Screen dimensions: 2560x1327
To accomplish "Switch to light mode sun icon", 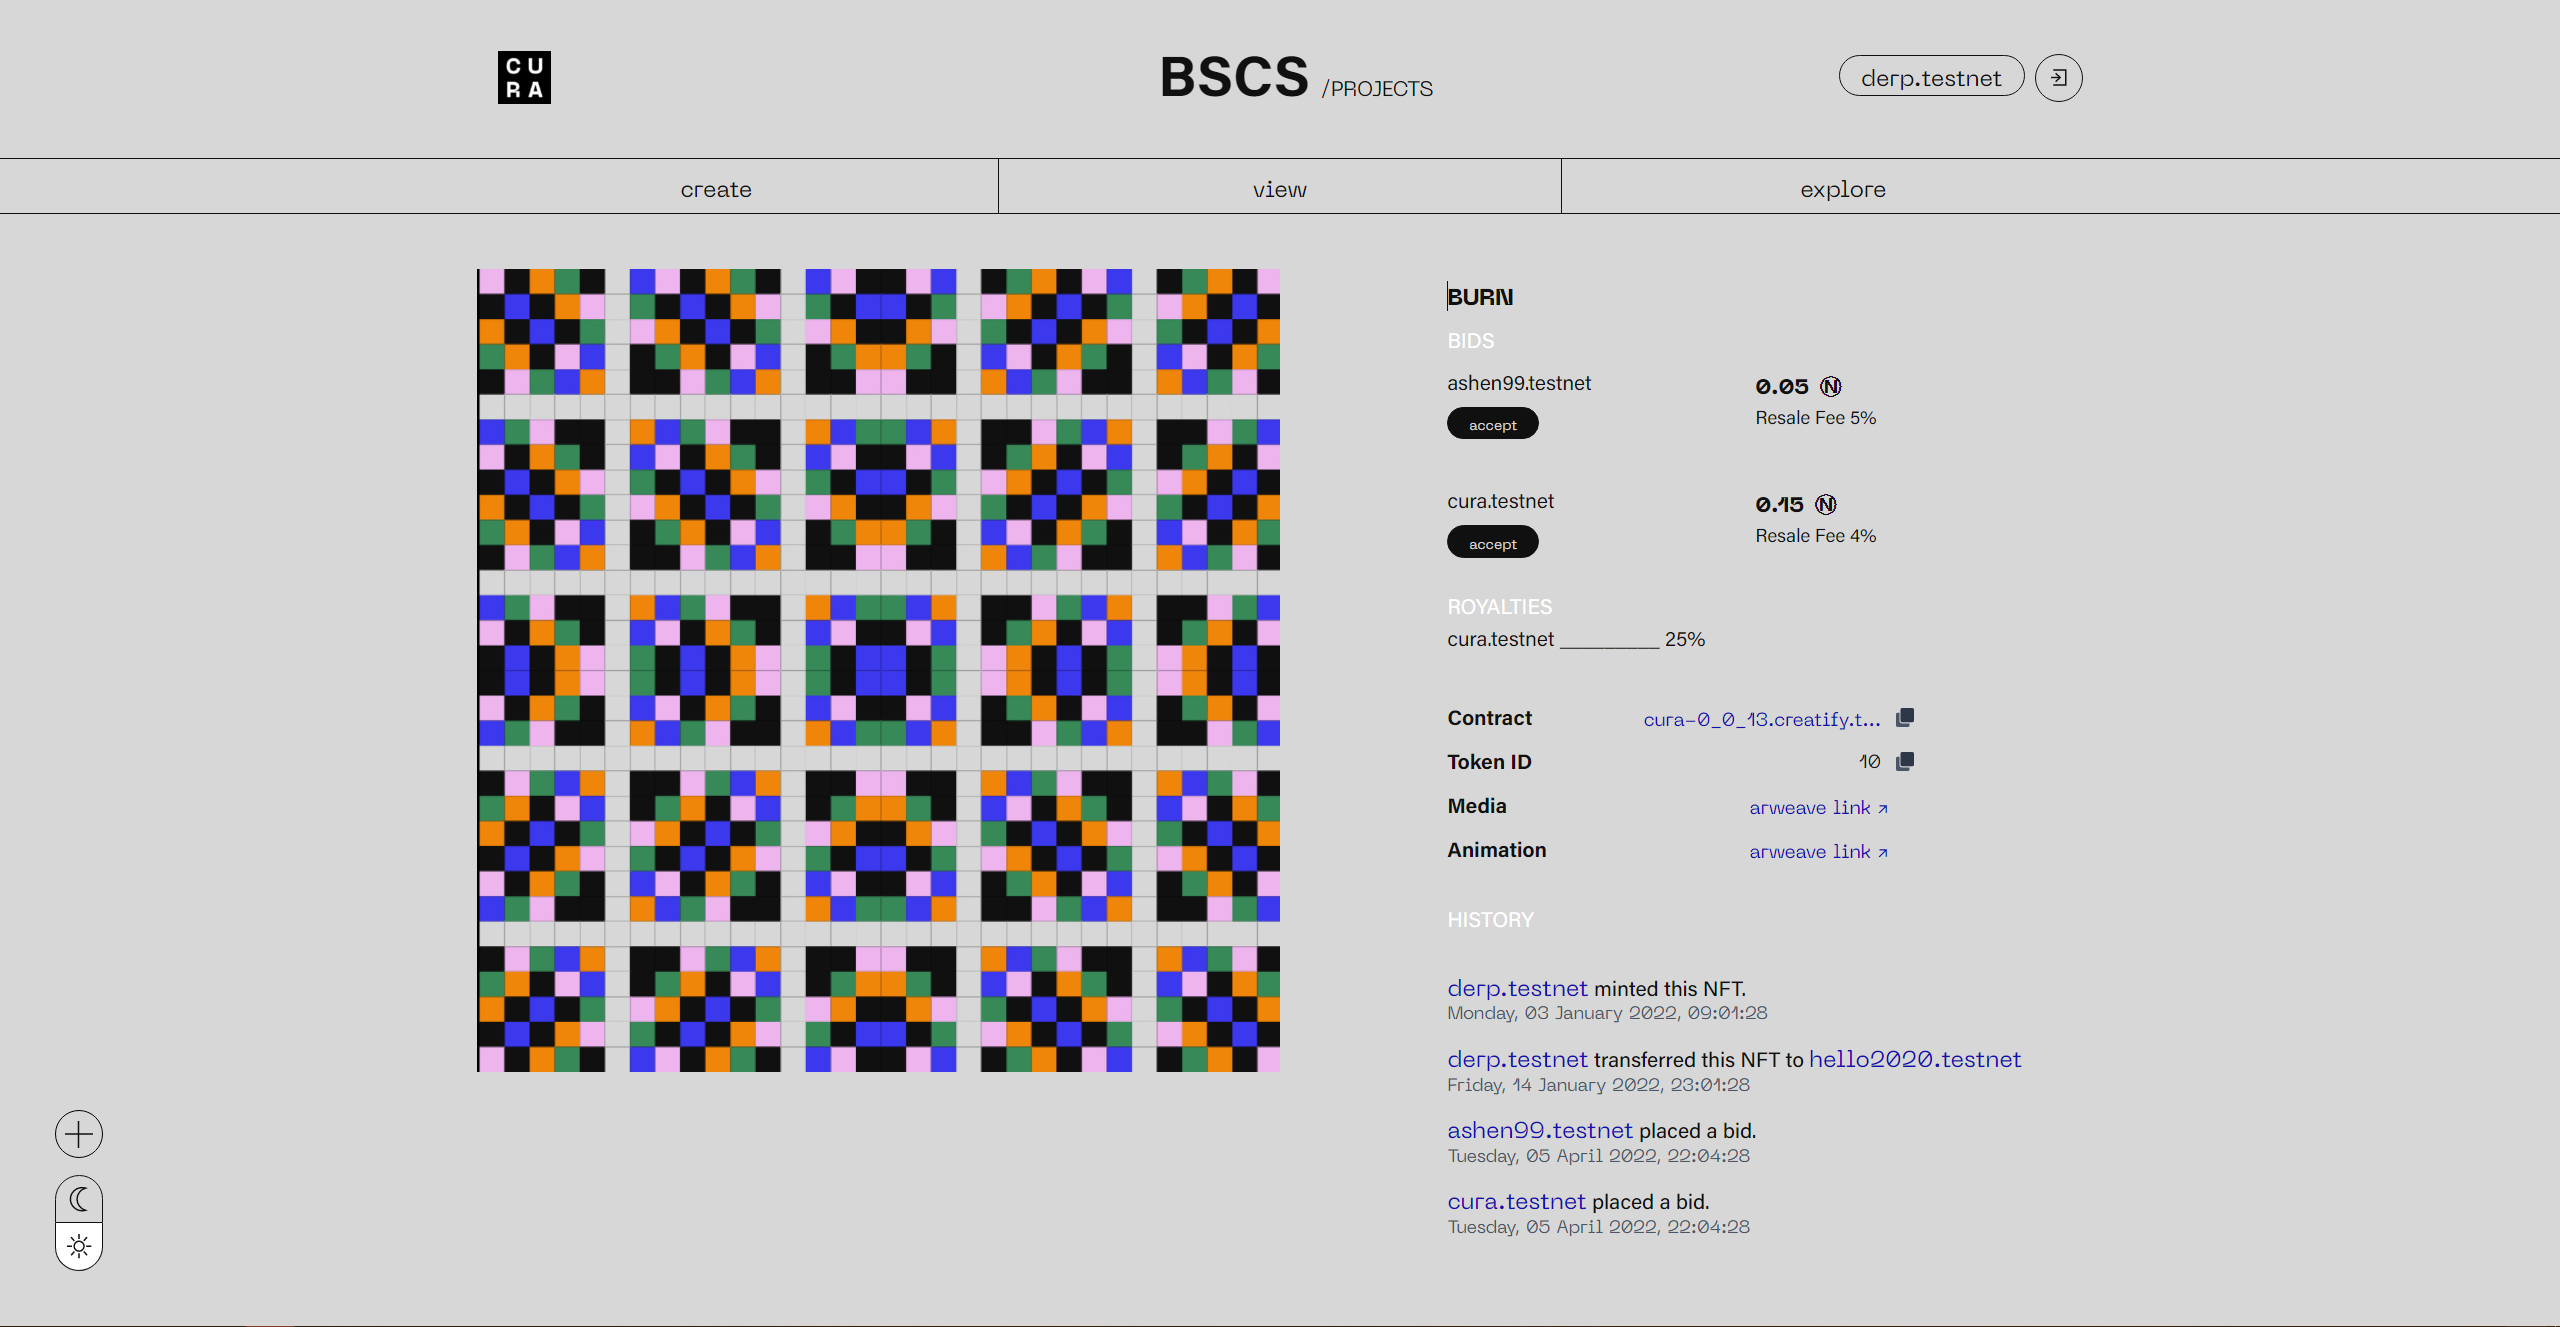I will (79, 1246).
